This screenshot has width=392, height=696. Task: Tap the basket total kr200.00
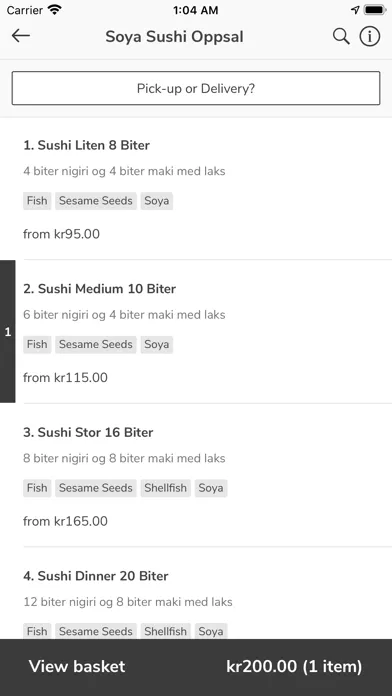[261, 667]
